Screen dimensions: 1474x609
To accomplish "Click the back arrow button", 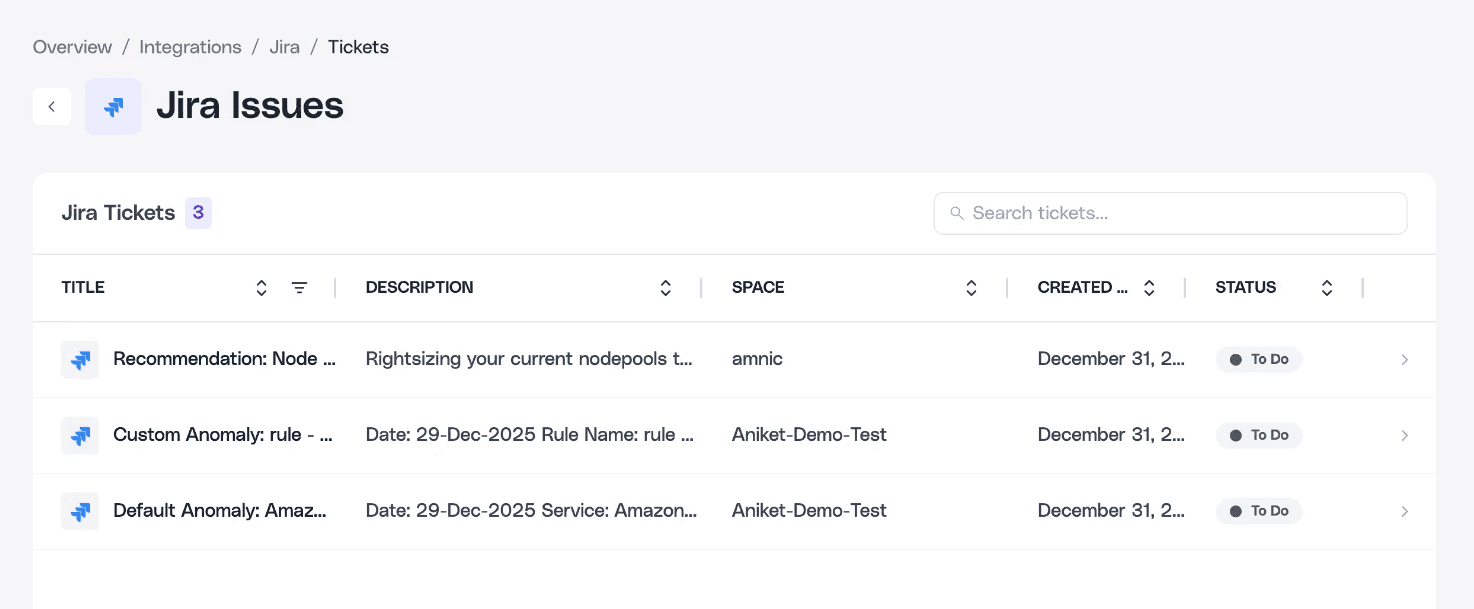I will [52, 107].
